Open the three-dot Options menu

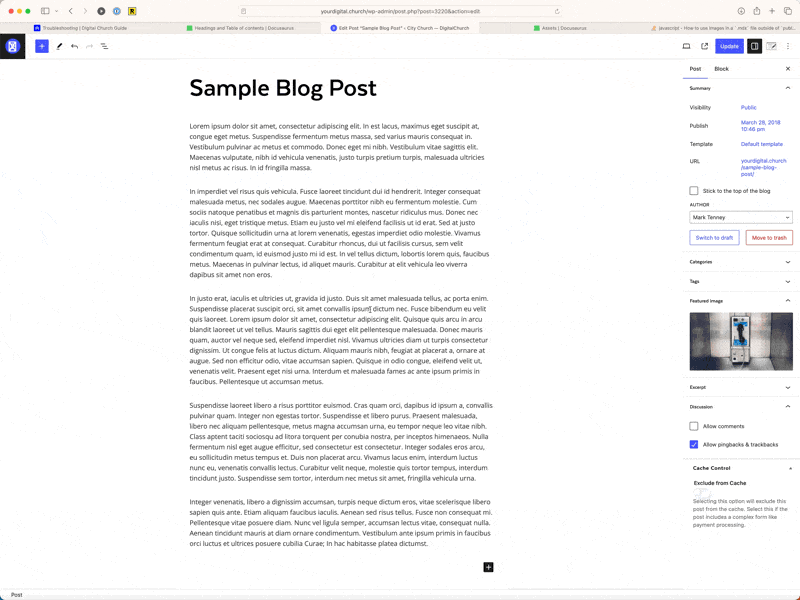(x=788, y=46)
